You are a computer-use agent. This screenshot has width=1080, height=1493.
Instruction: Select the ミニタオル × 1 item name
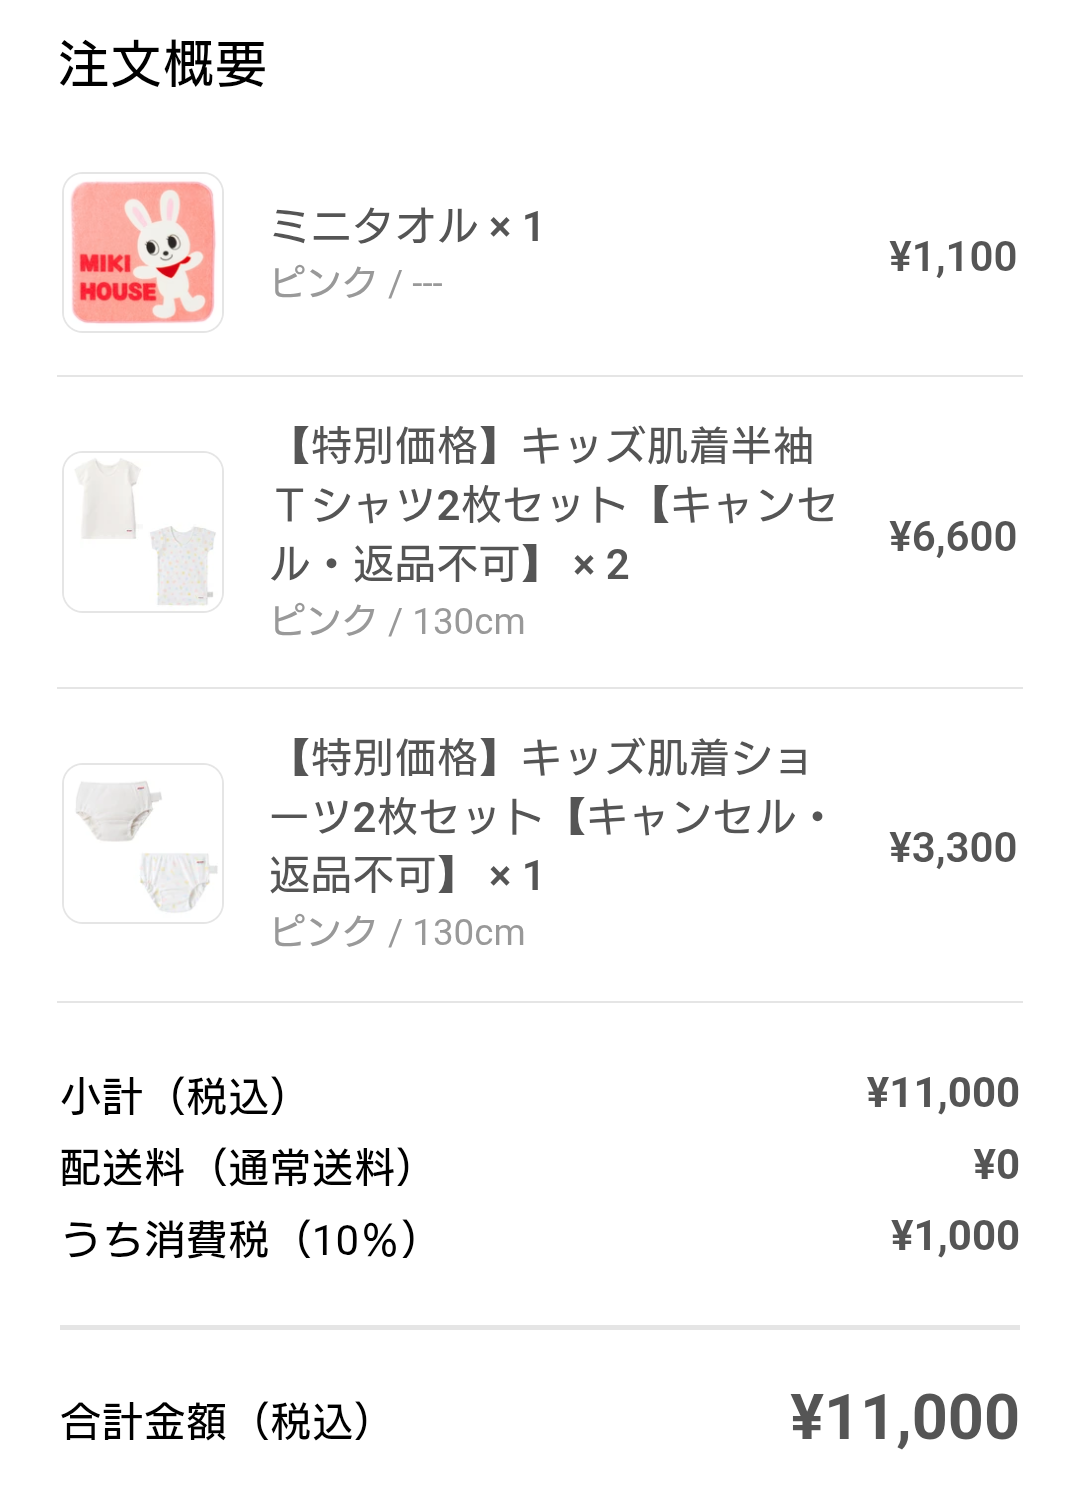coord(406,226)
